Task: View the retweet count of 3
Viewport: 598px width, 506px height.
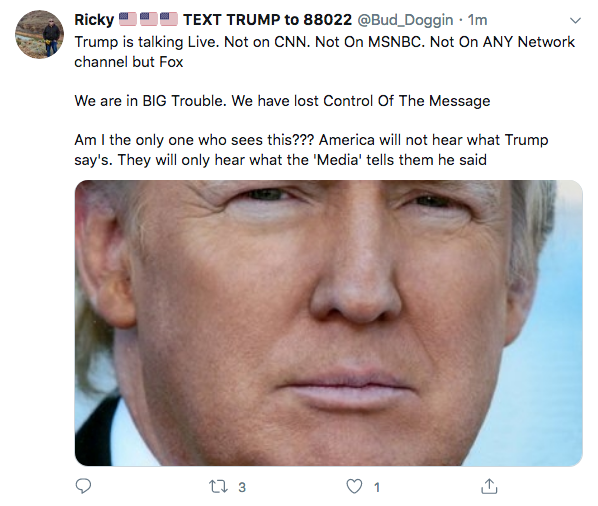Action: tap(242, 487)
